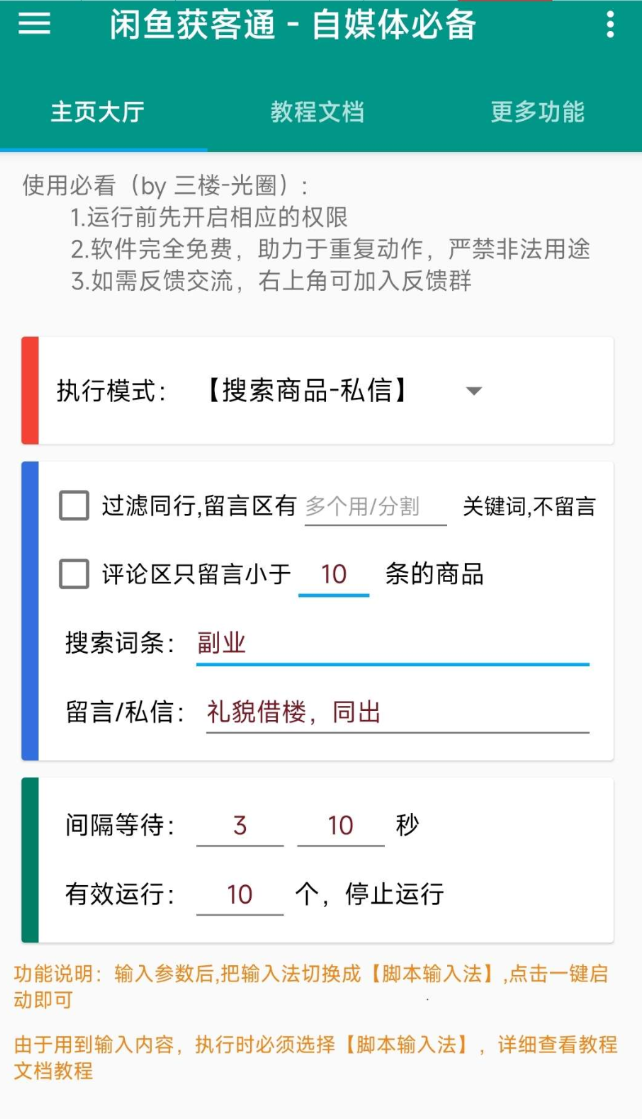This screenshot has width=642, height=1119.
Task: Click the filter keywords placeholder 多个用/分割
Action: [x=375, y=507]
